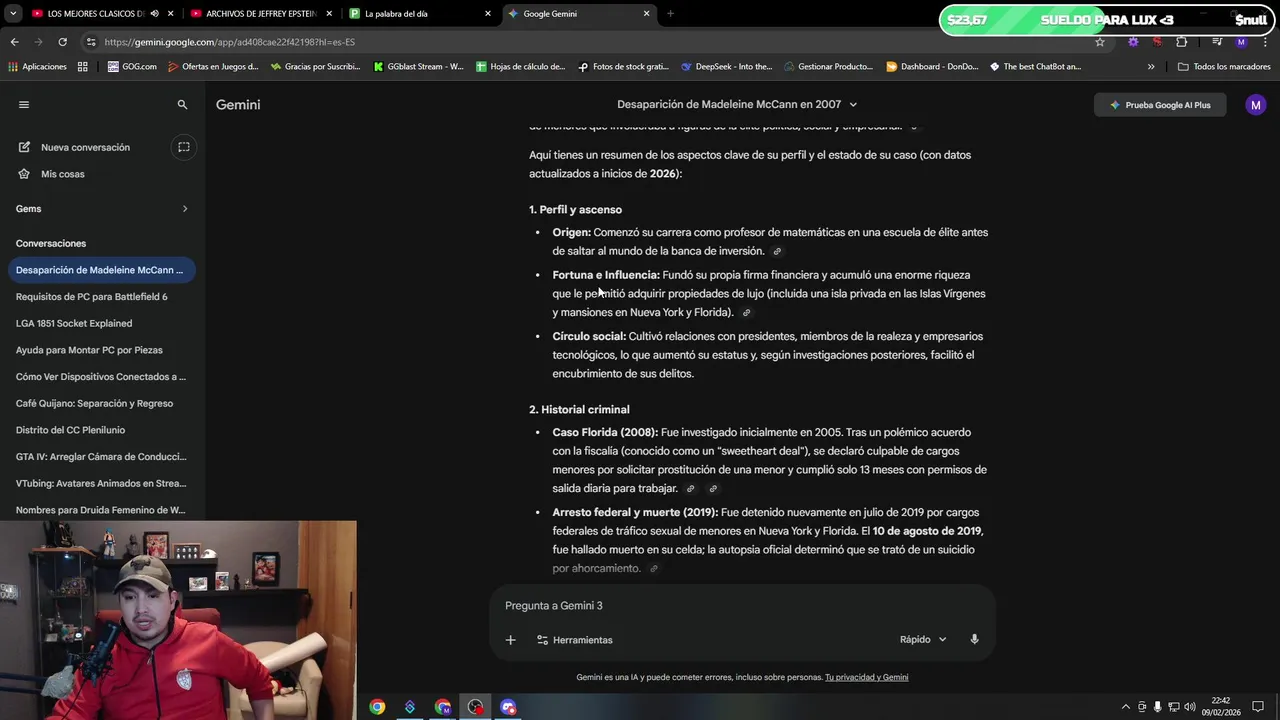Focus the Pregunta a Gemini 3 input

coord(742,606)
